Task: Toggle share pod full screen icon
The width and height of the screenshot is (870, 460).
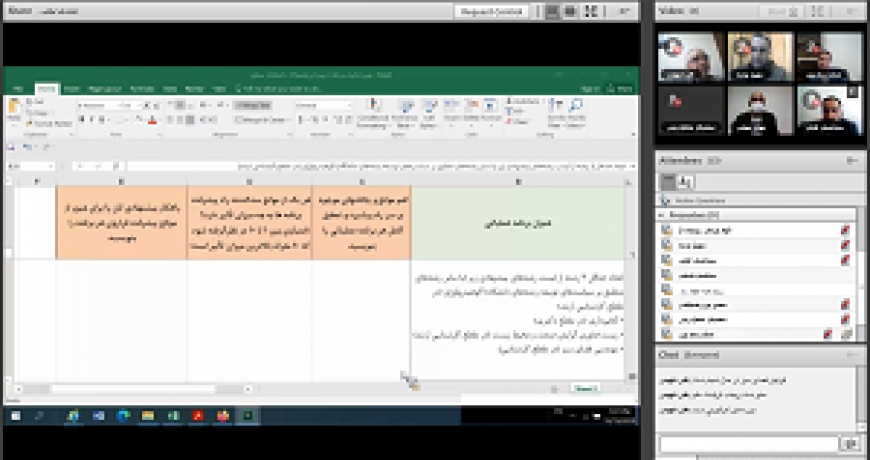Action: [591, 11]
